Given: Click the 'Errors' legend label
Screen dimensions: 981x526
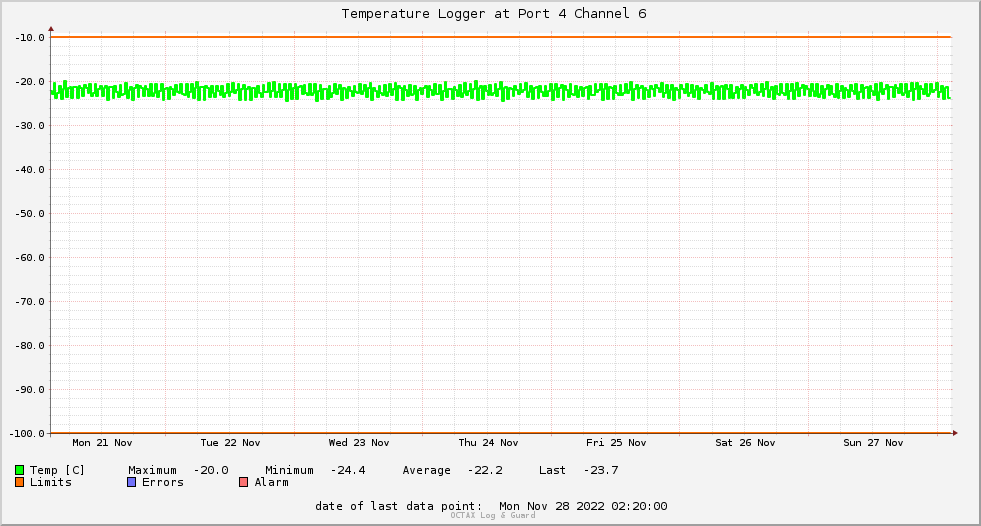Looking at the screenshot, I should pyautogui.click(x=163, y=482).
